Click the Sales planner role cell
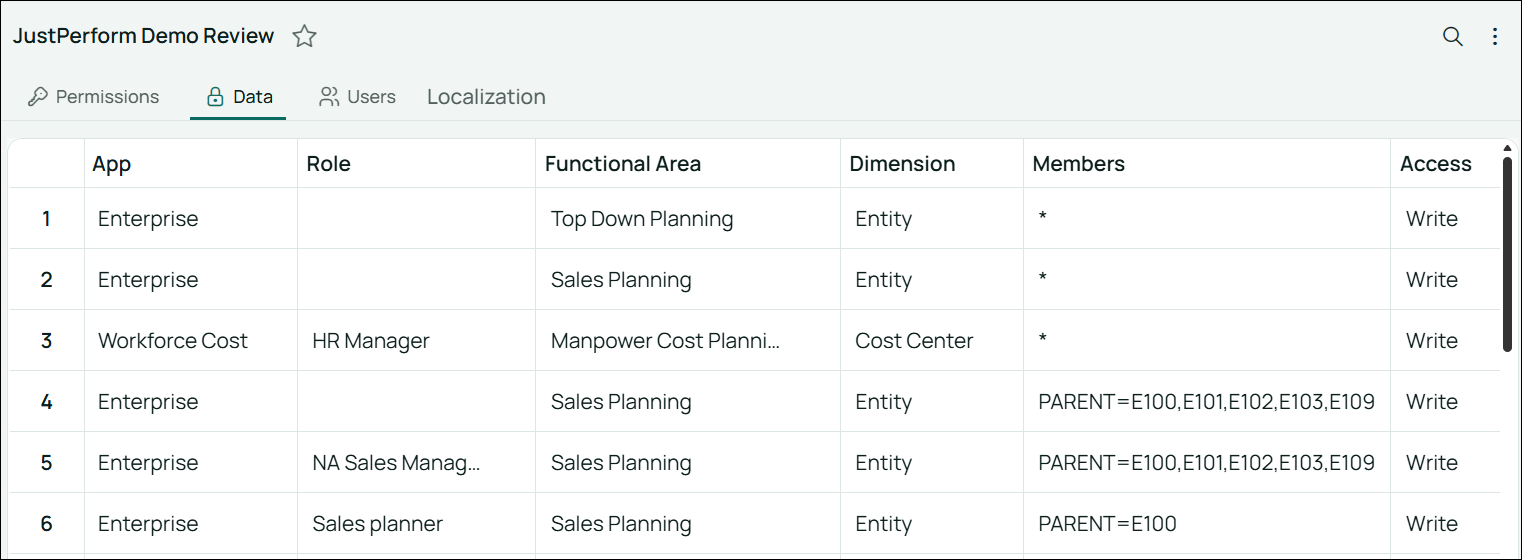 [416, 523]
